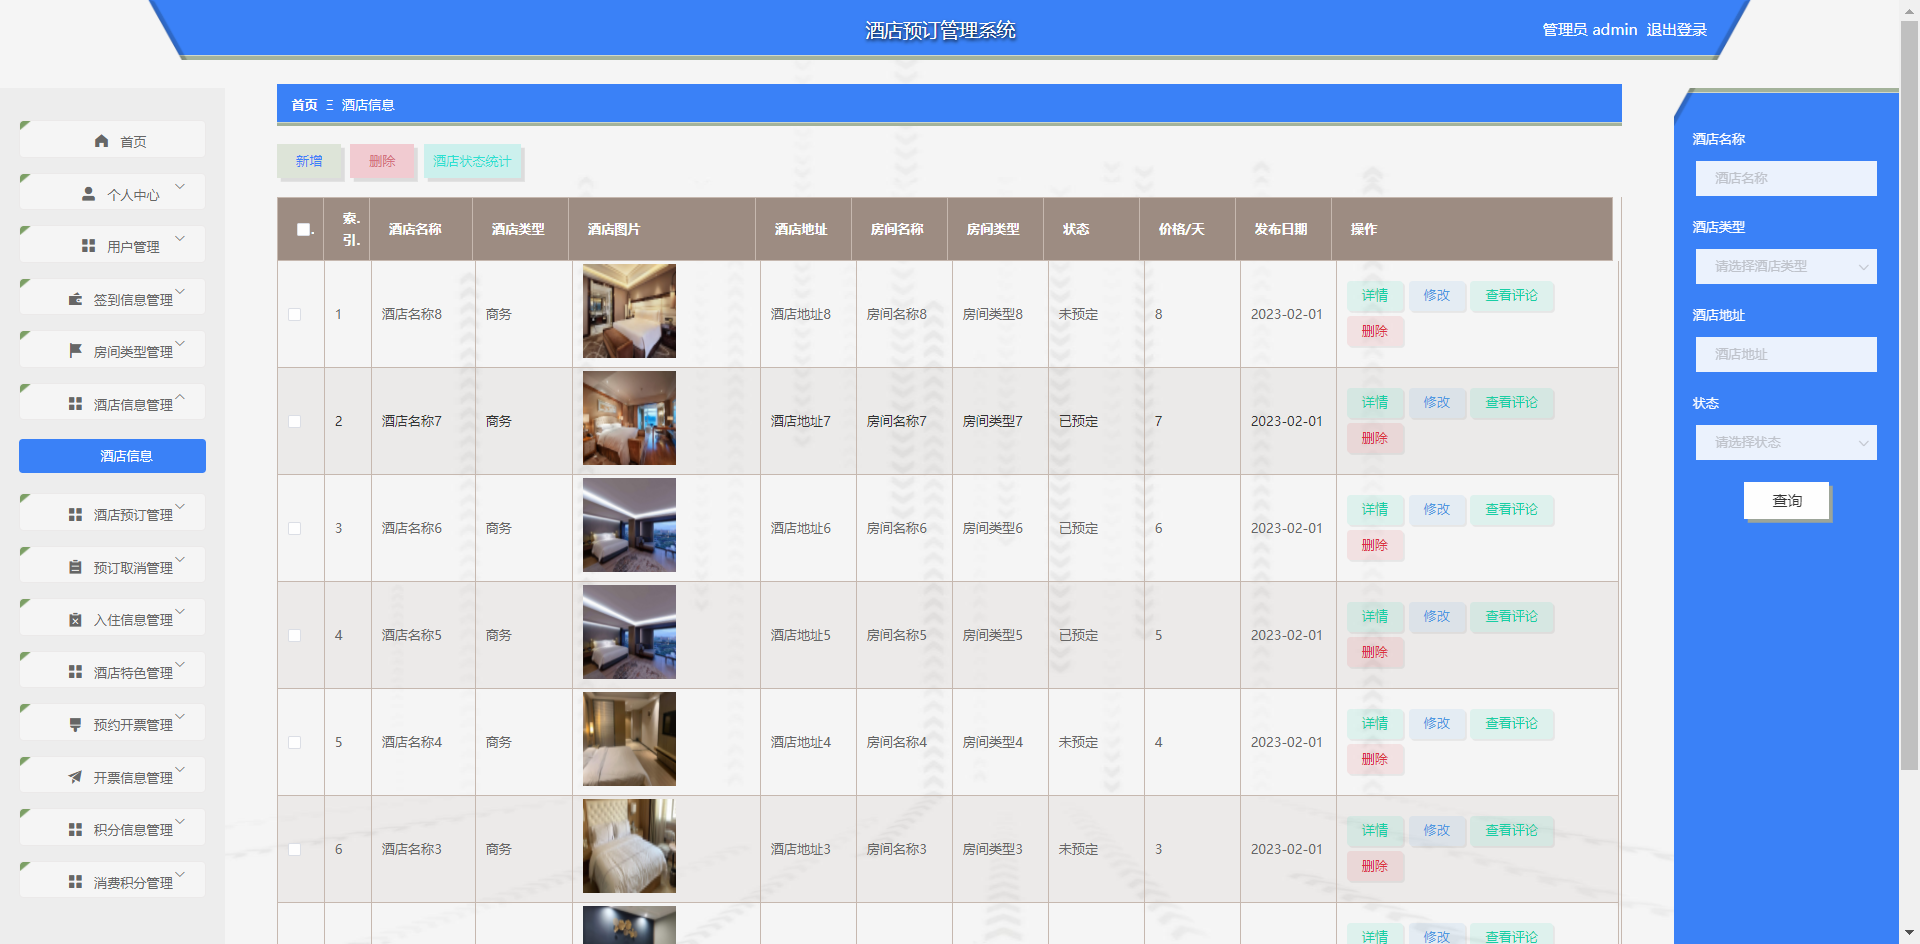Focus the 酒店地址 search input

coord(1786,354)
